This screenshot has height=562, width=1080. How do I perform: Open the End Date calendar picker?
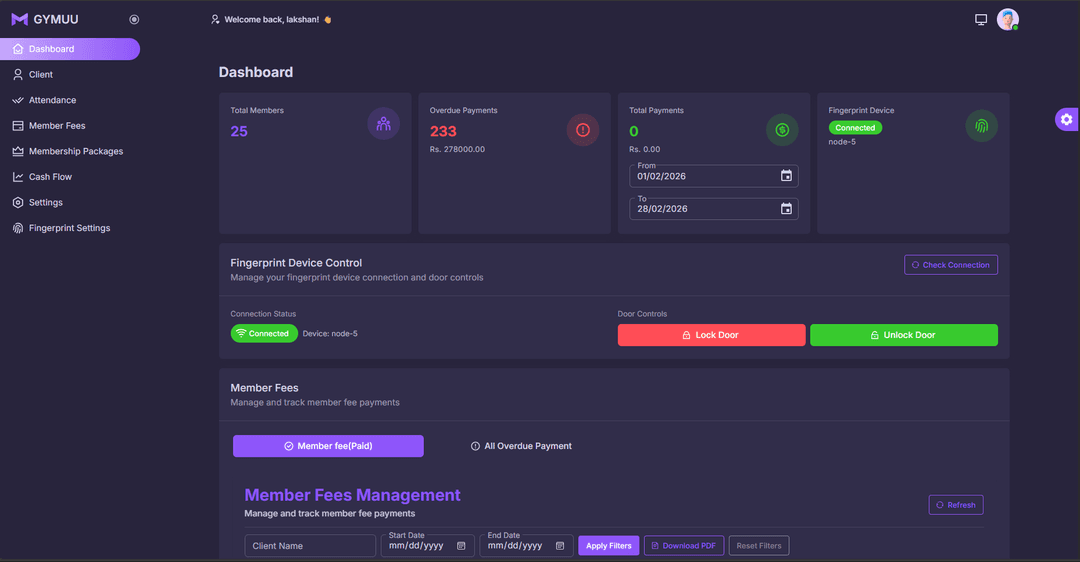(x=560, y=546)
